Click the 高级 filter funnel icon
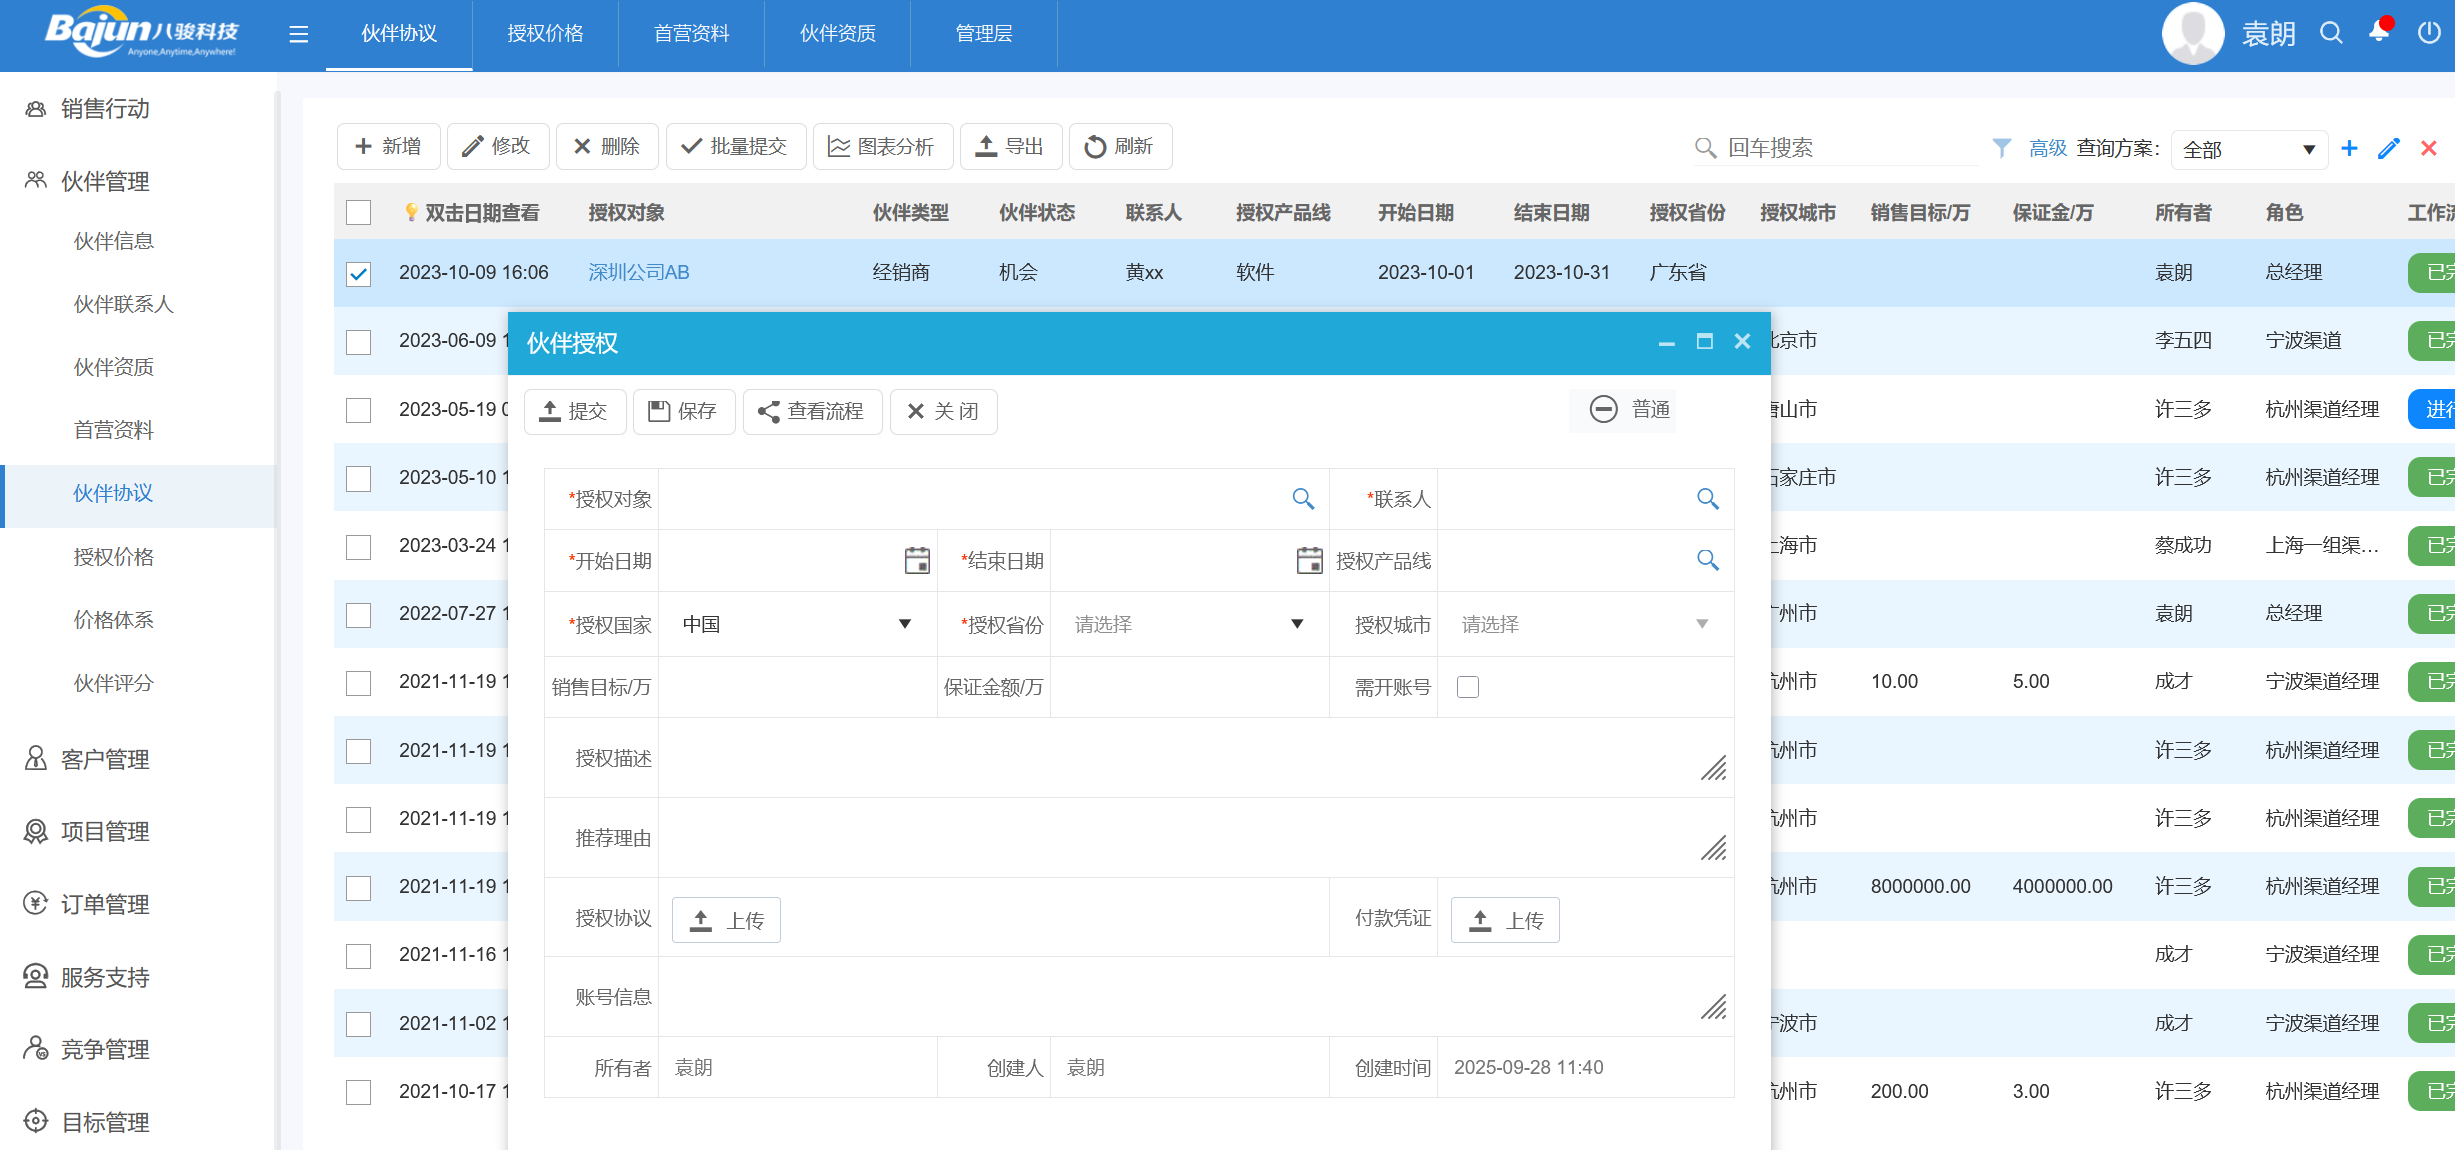This screenshot has width=2455, height=1150. pyautogui.click(x=2001, y=148)
